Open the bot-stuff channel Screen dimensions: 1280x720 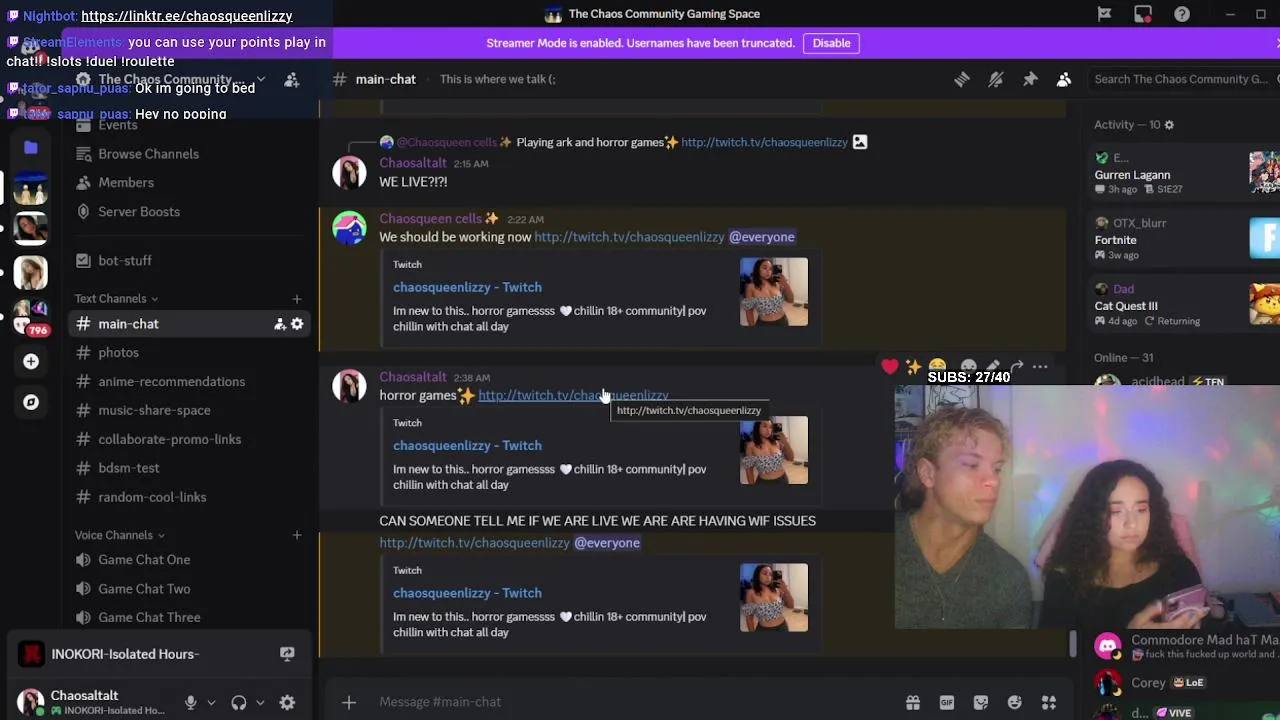pyautogui.click(x=125, y=261)
